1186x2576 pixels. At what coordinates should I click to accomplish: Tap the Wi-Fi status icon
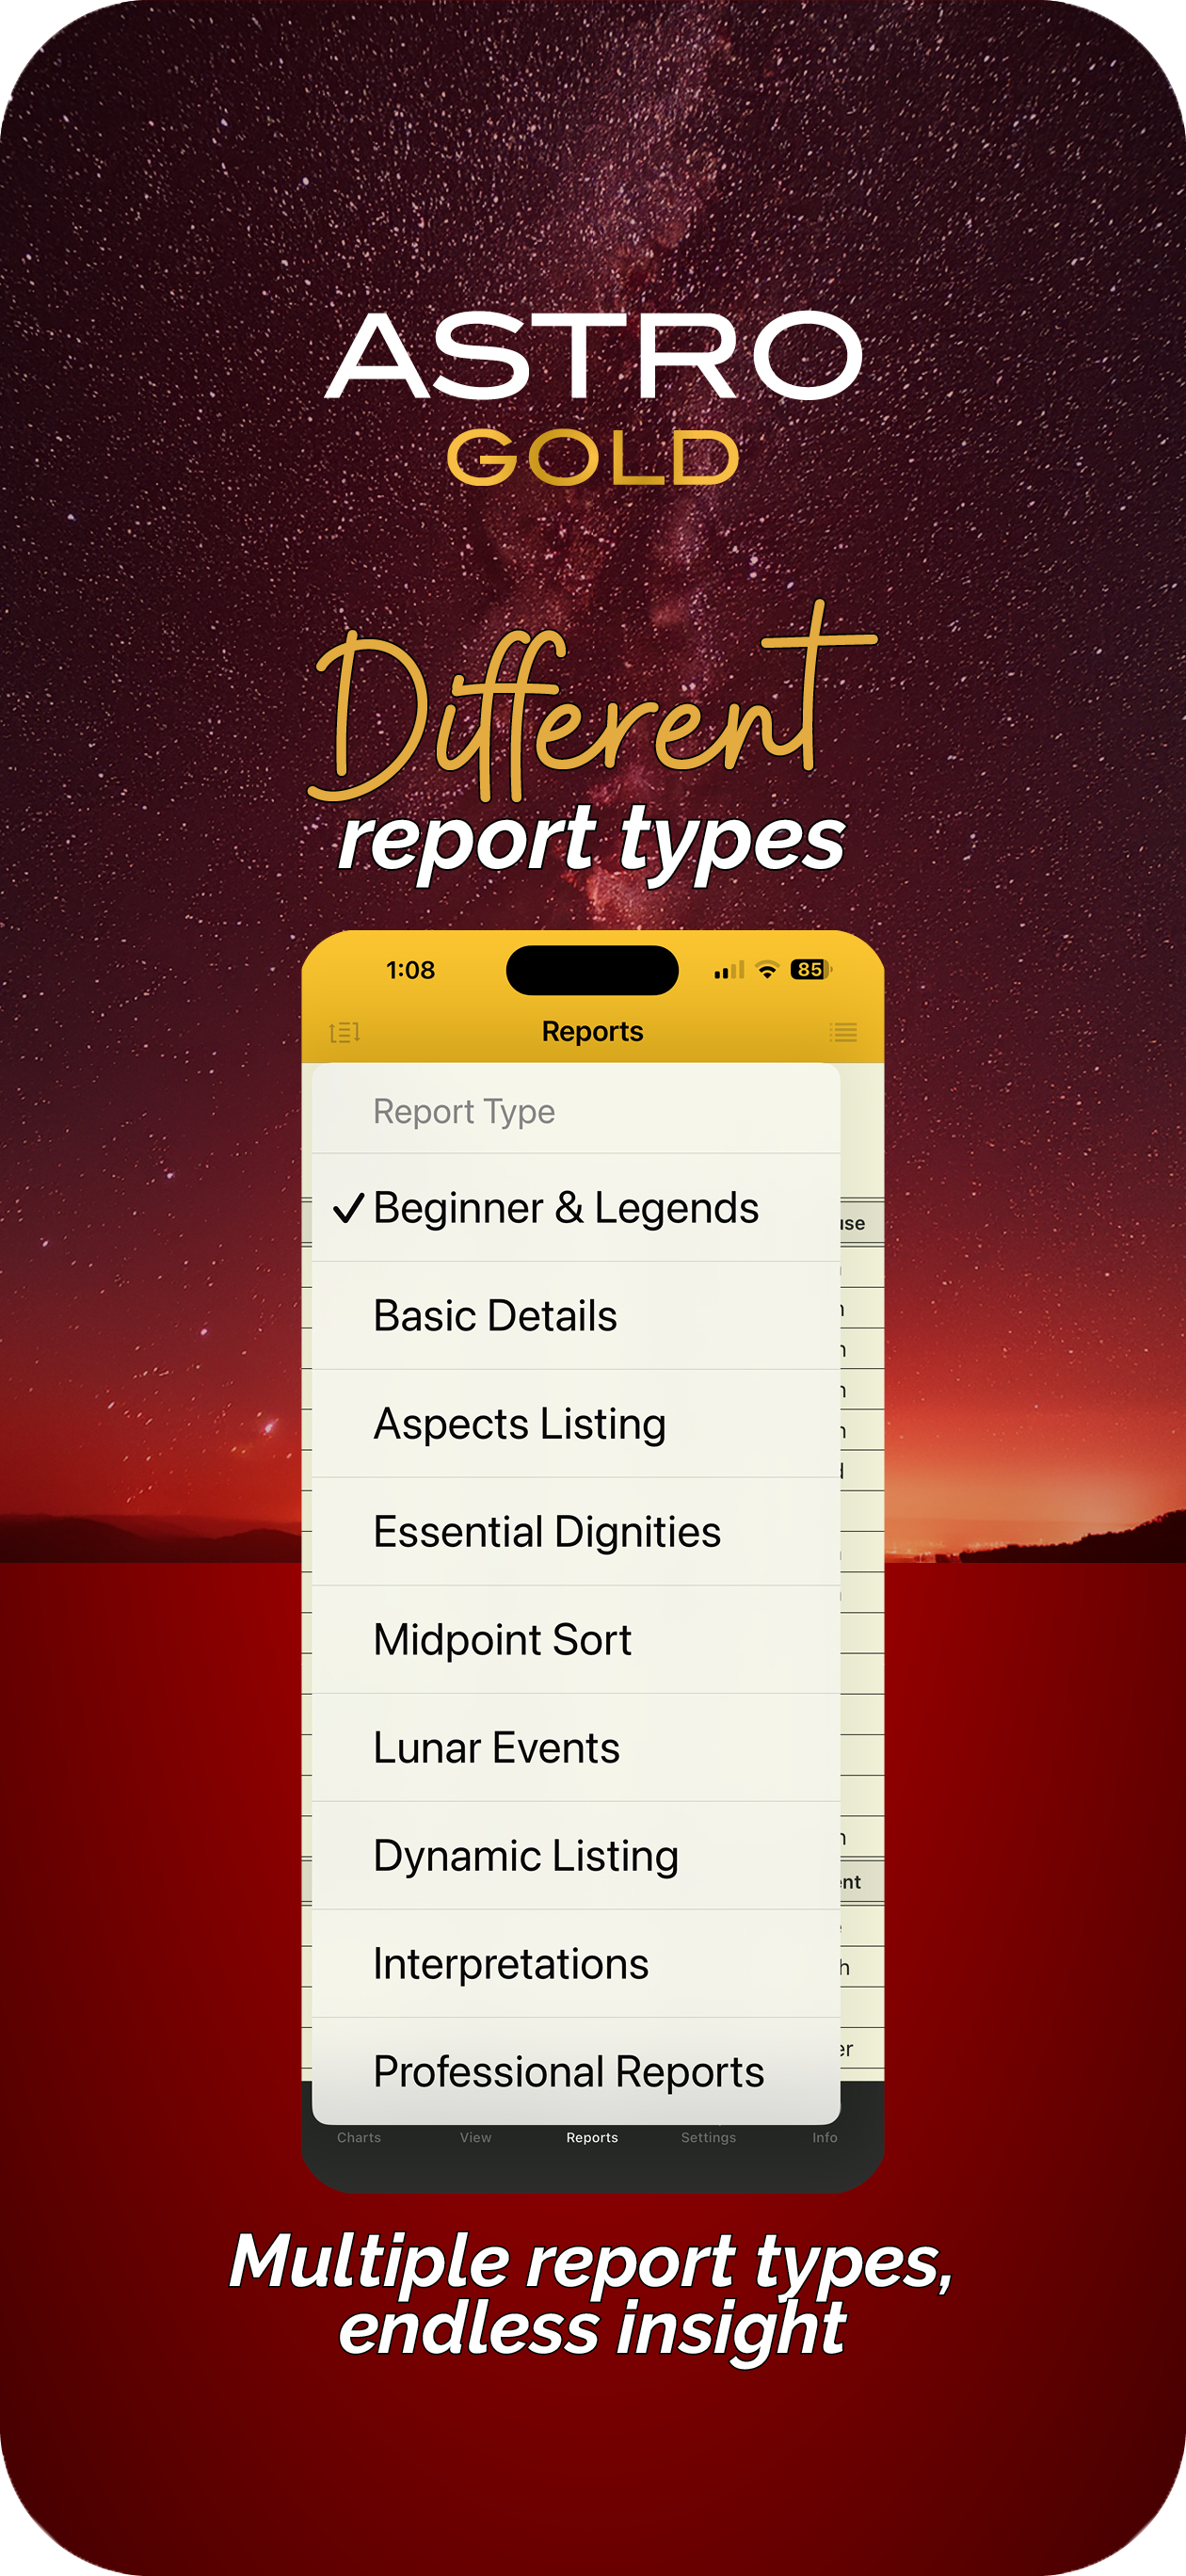(x=767, y=970)
